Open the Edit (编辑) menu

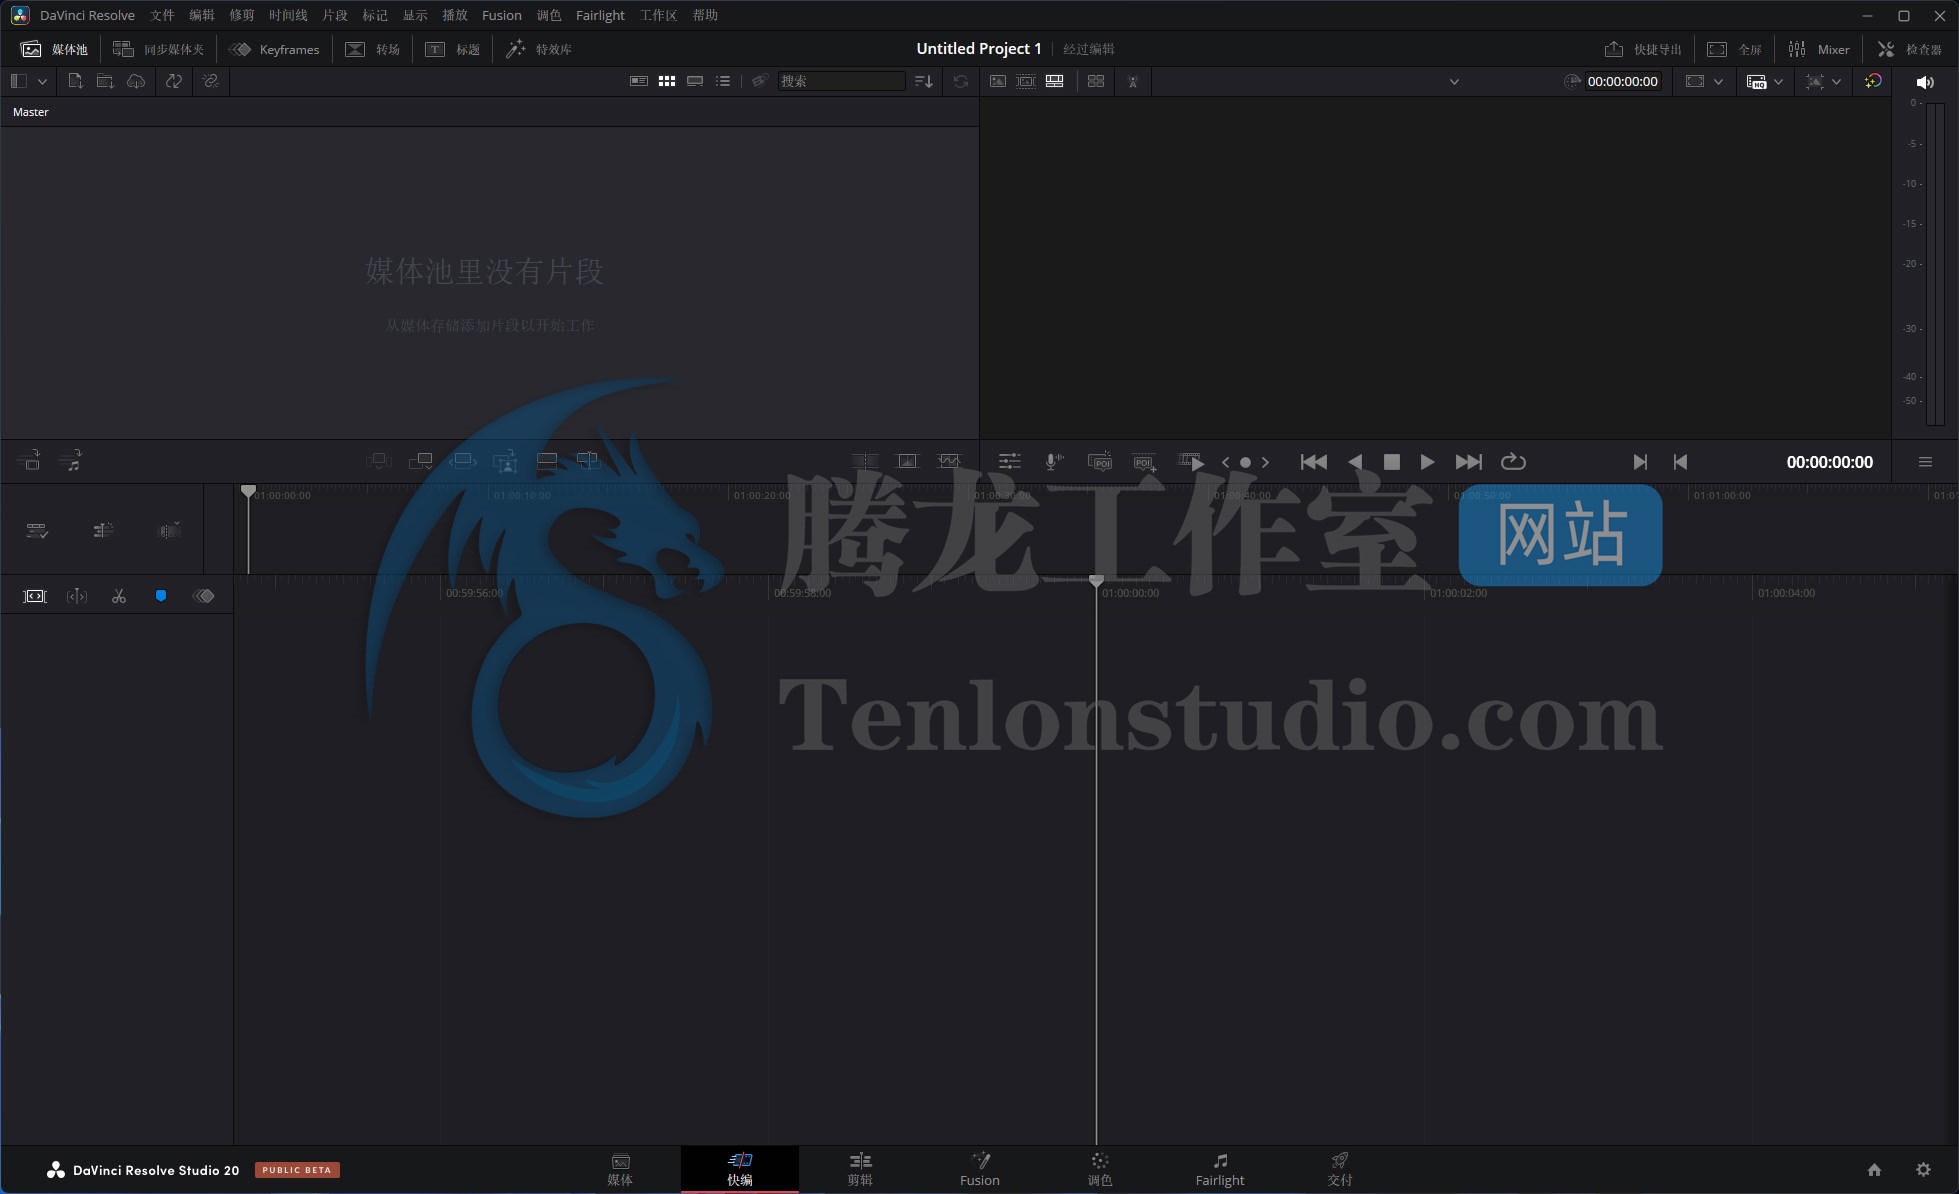(202, 15)
